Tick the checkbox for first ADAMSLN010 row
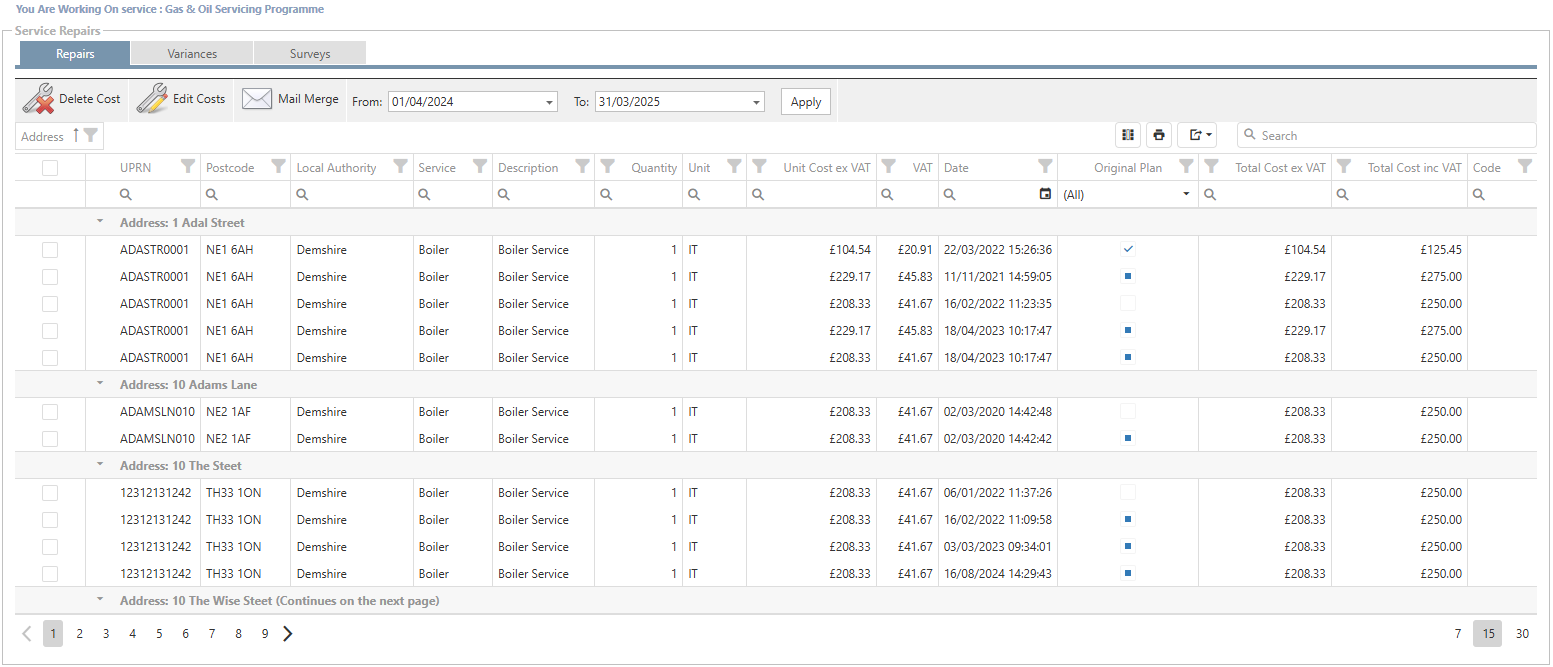The width and height of the screenshot is (1553, 667). pyautogui.click(x=50, y=412)
